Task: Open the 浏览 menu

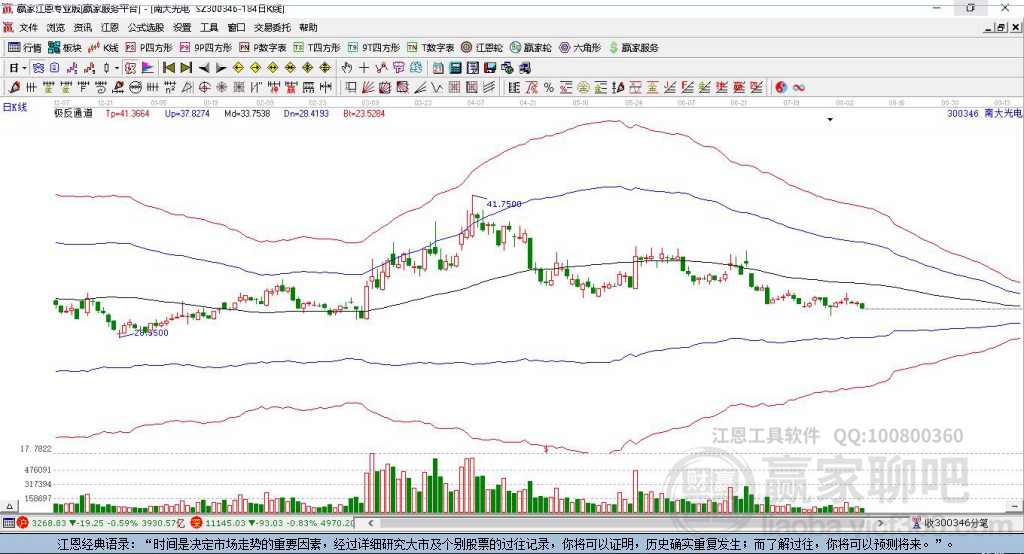Action: click(x=56, y=27)
